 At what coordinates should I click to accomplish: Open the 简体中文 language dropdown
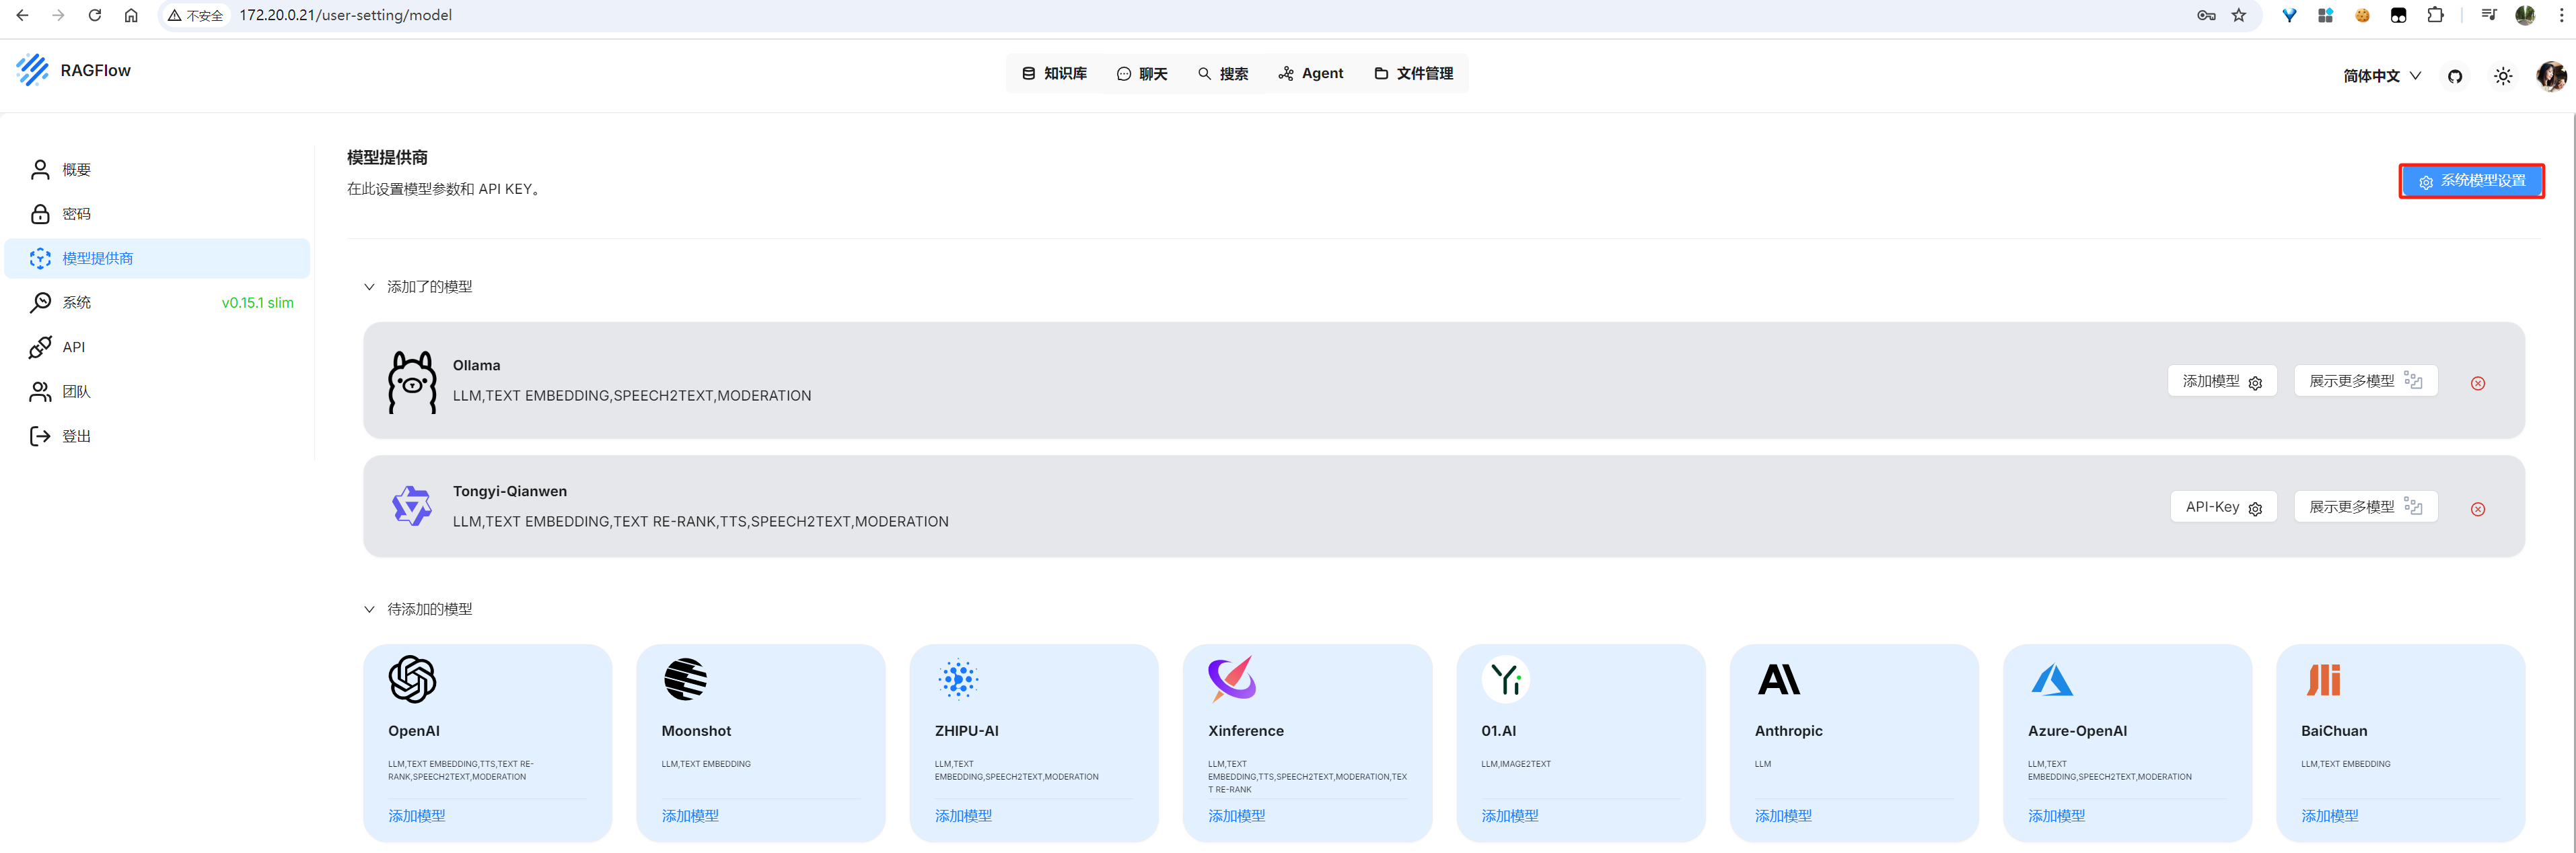coord(2381,76)
